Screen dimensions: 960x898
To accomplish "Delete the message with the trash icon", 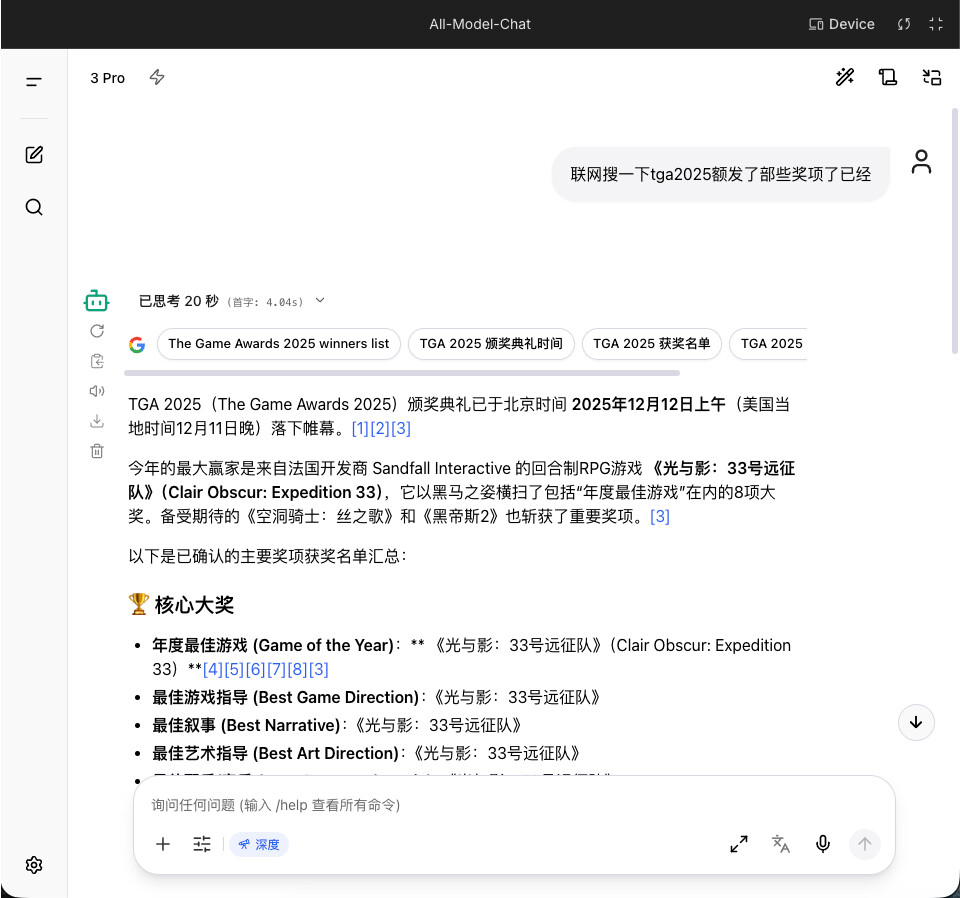I will 97,451.
